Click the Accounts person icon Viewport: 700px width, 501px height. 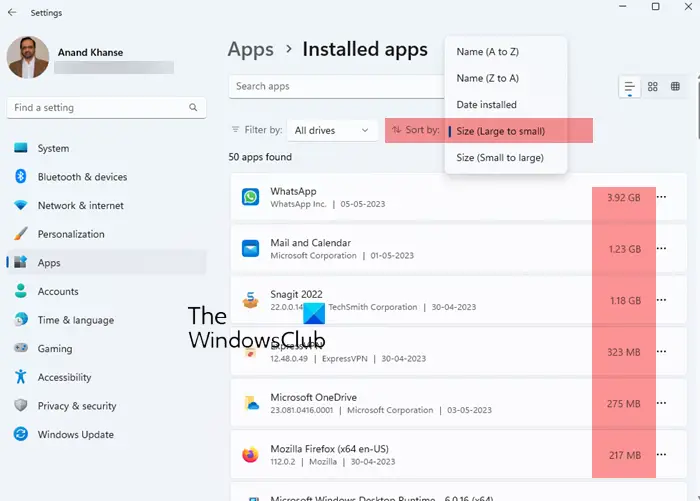(x=21, y=291)
